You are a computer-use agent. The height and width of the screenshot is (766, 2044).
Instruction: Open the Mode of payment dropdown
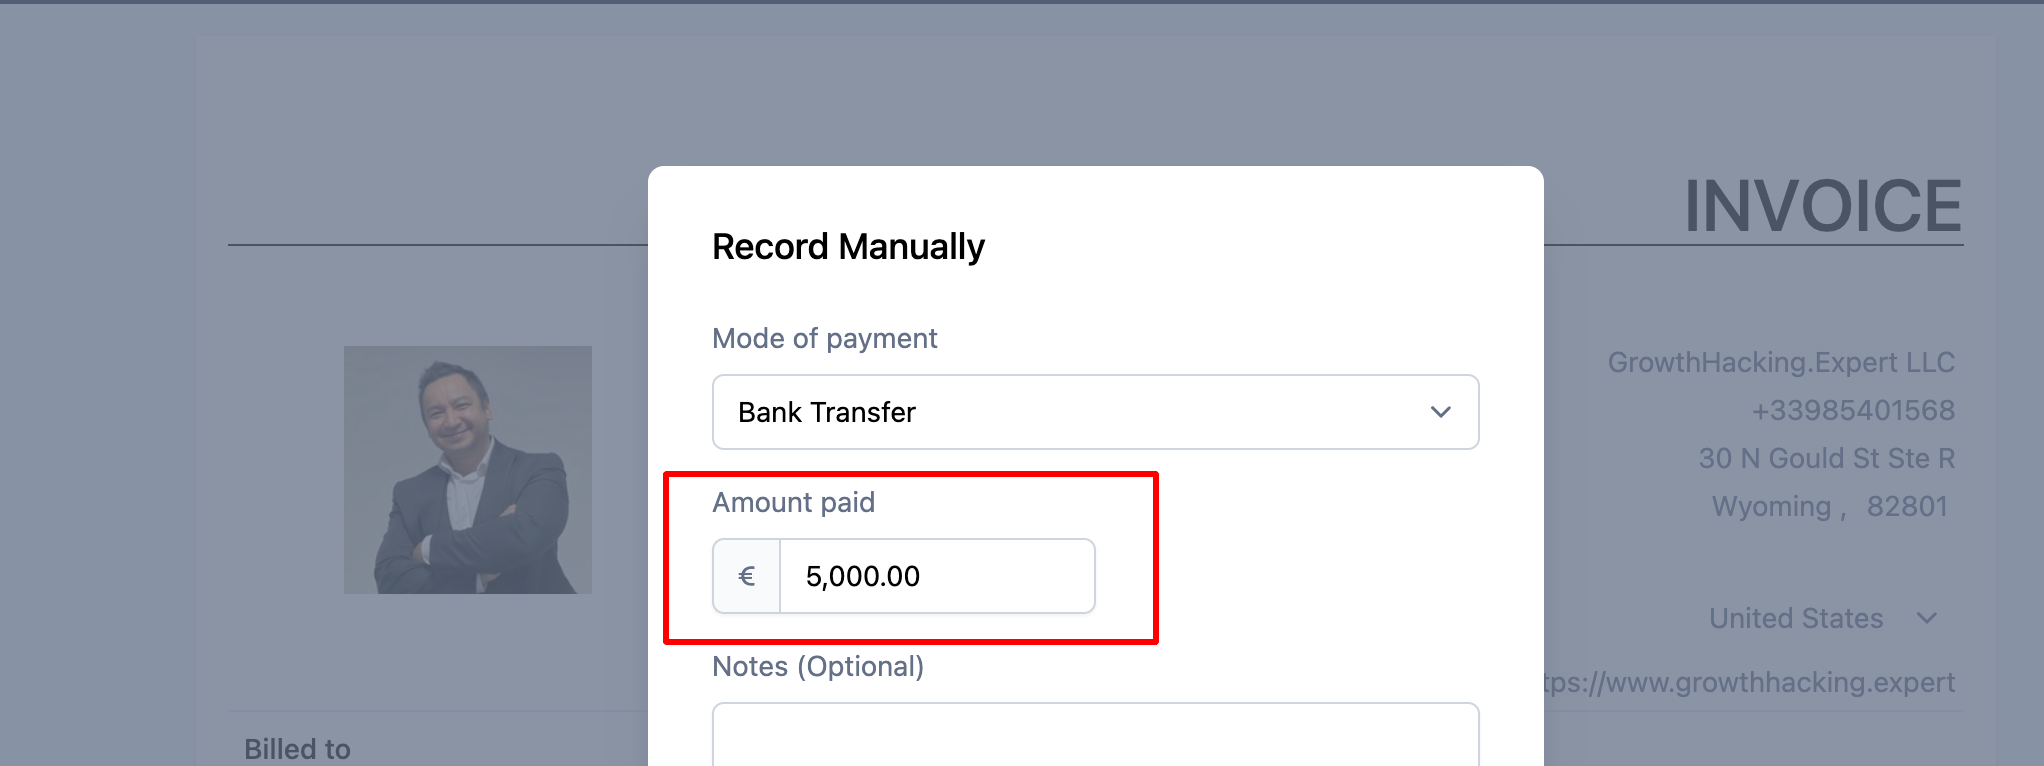coord(1095,411)
